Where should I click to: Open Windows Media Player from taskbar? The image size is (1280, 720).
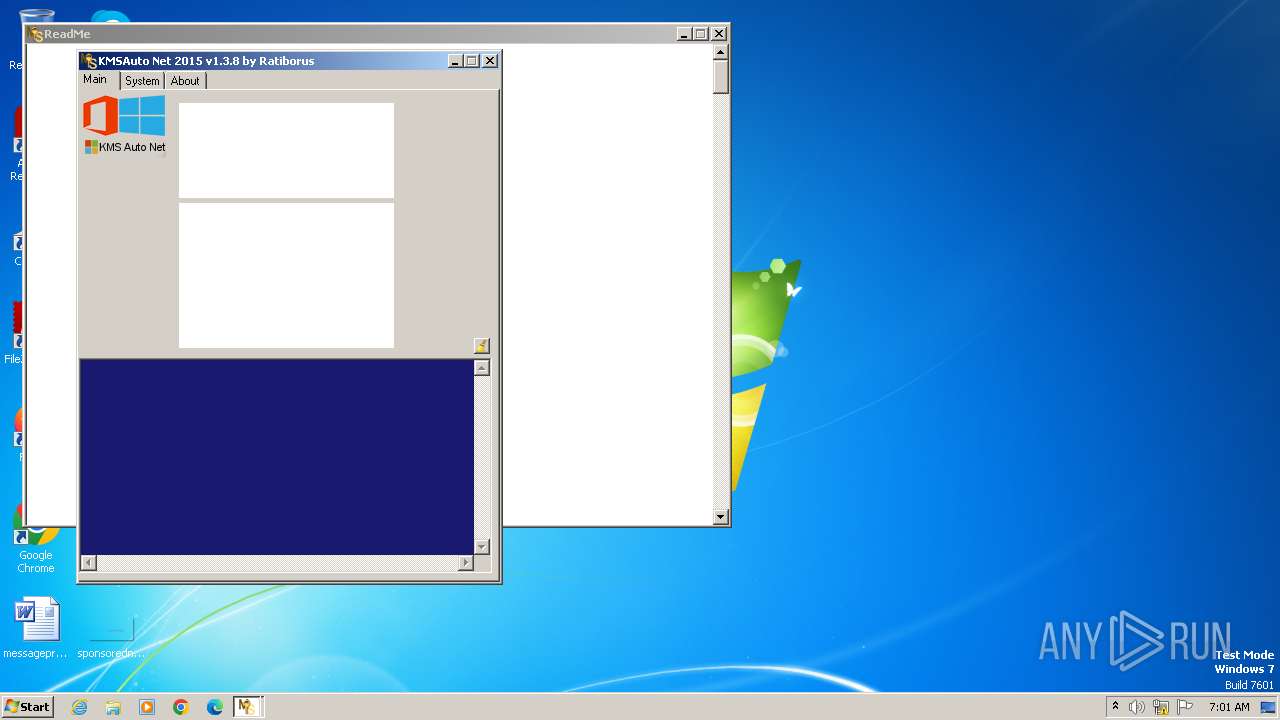pos(147,707)
